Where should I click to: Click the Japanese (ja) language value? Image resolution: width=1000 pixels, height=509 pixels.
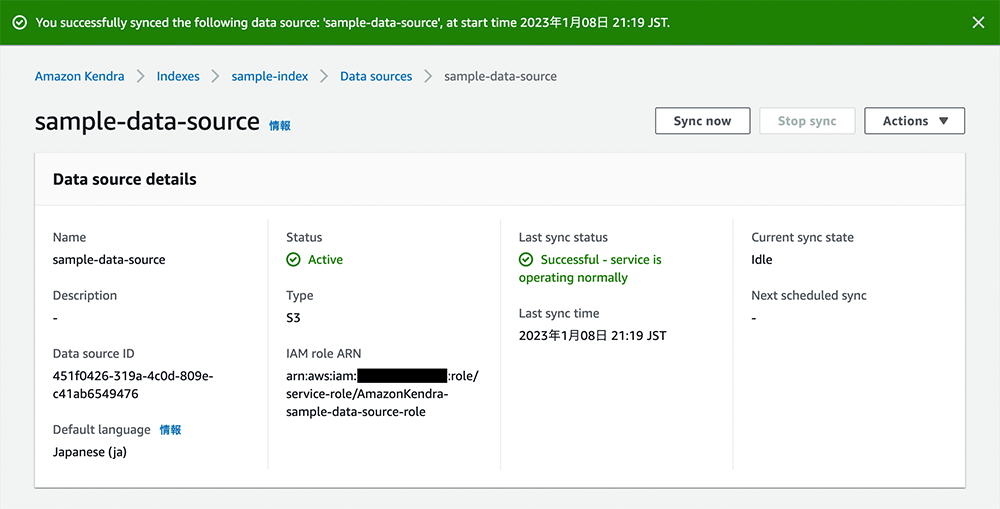(90, 452)
